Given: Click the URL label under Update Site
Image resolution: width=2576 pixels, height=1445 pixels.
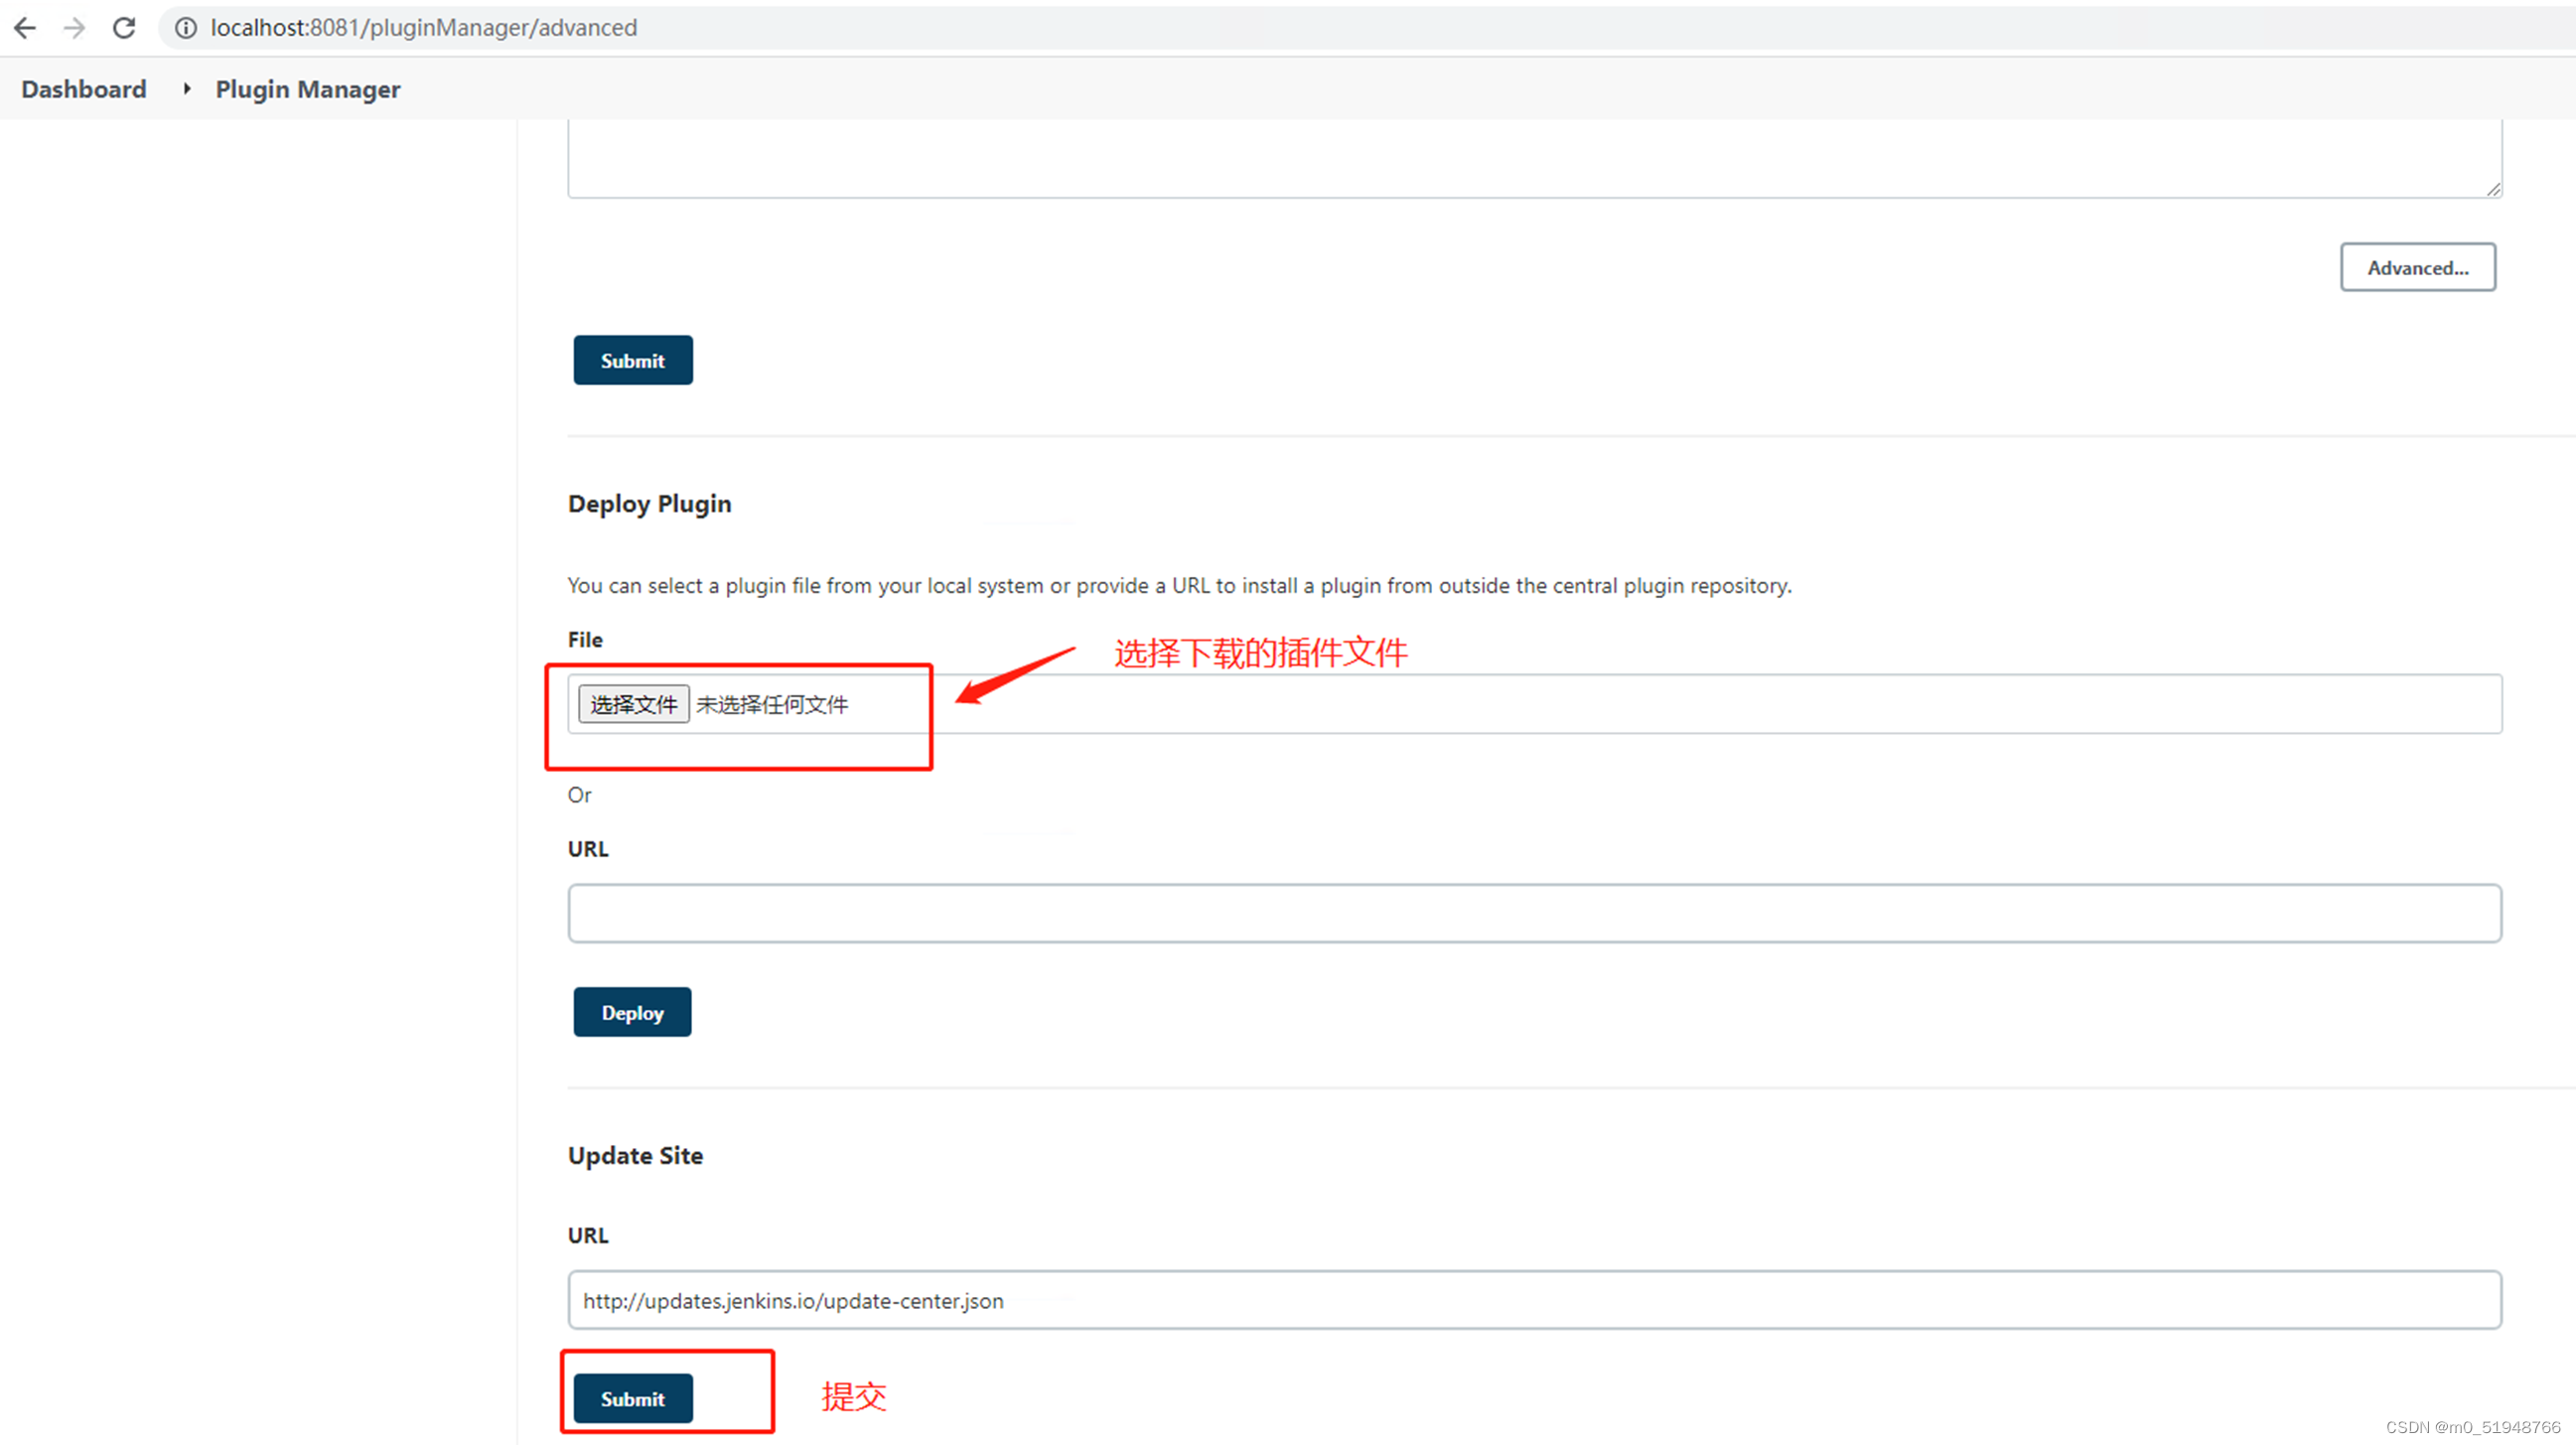Looking at the screenshot, I should point(587,1235).
